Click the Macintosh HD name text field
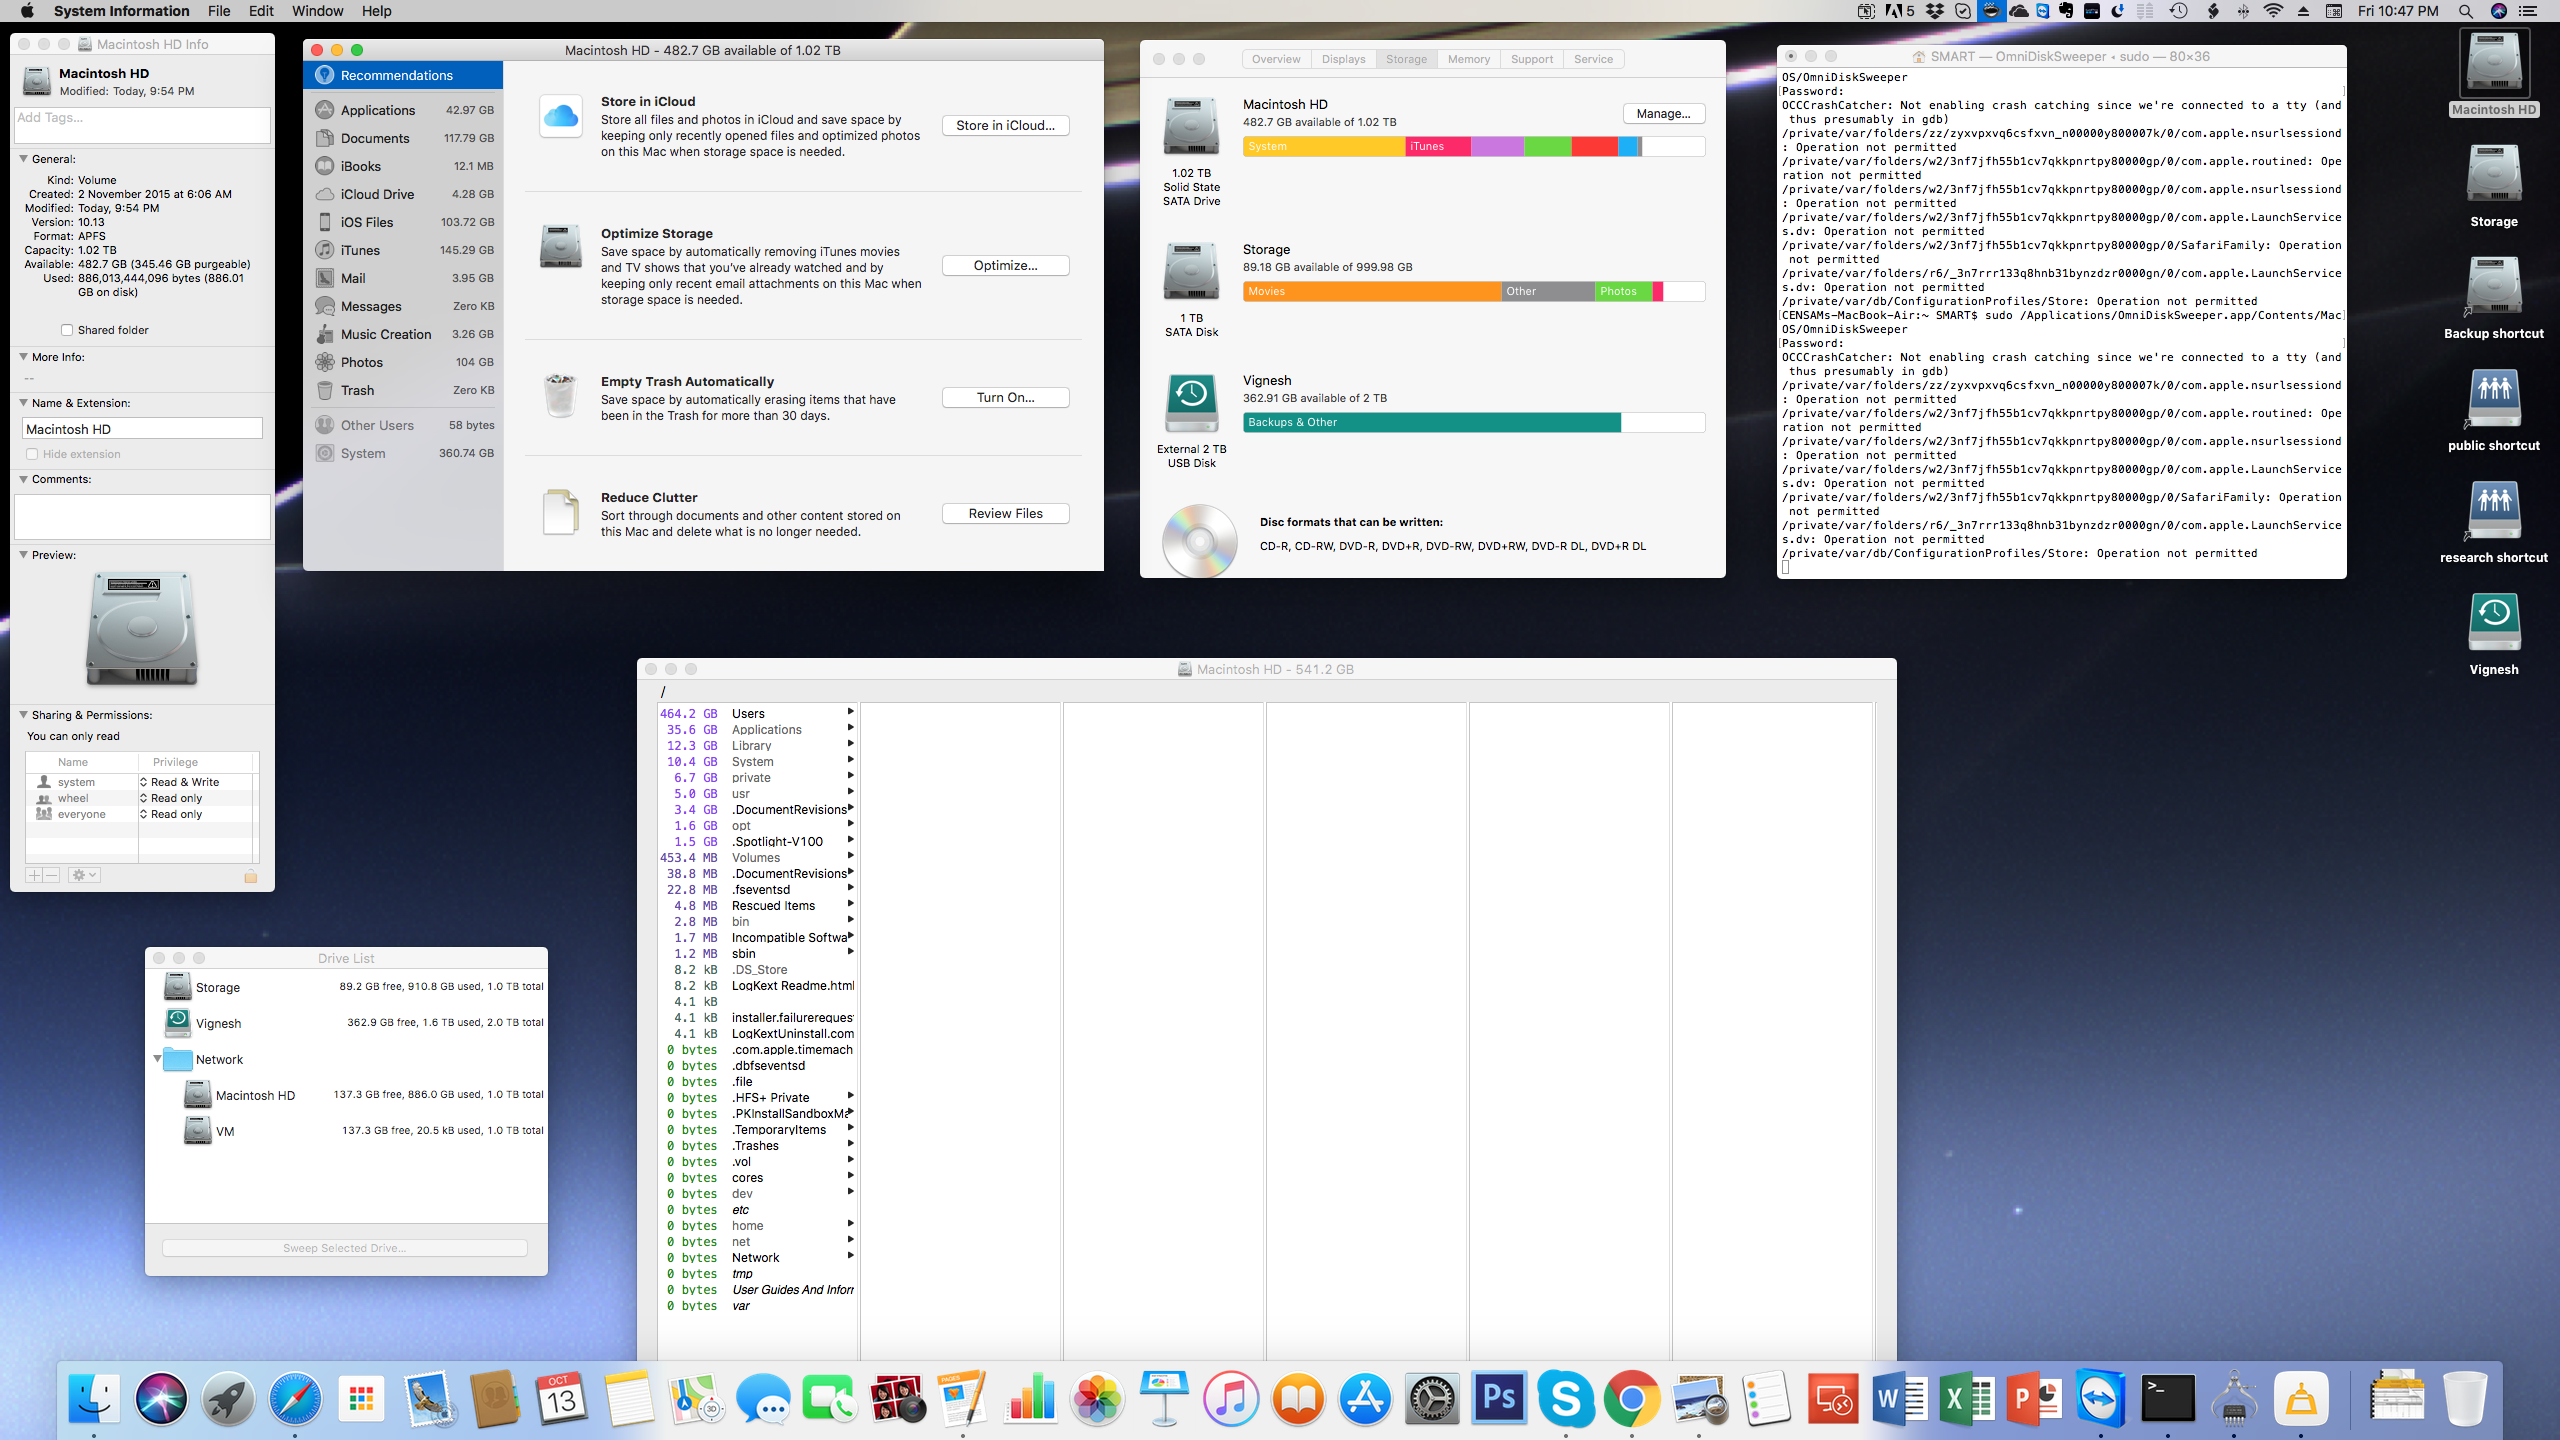Screen dimensions: 2560x1440 tap(142, 429)
